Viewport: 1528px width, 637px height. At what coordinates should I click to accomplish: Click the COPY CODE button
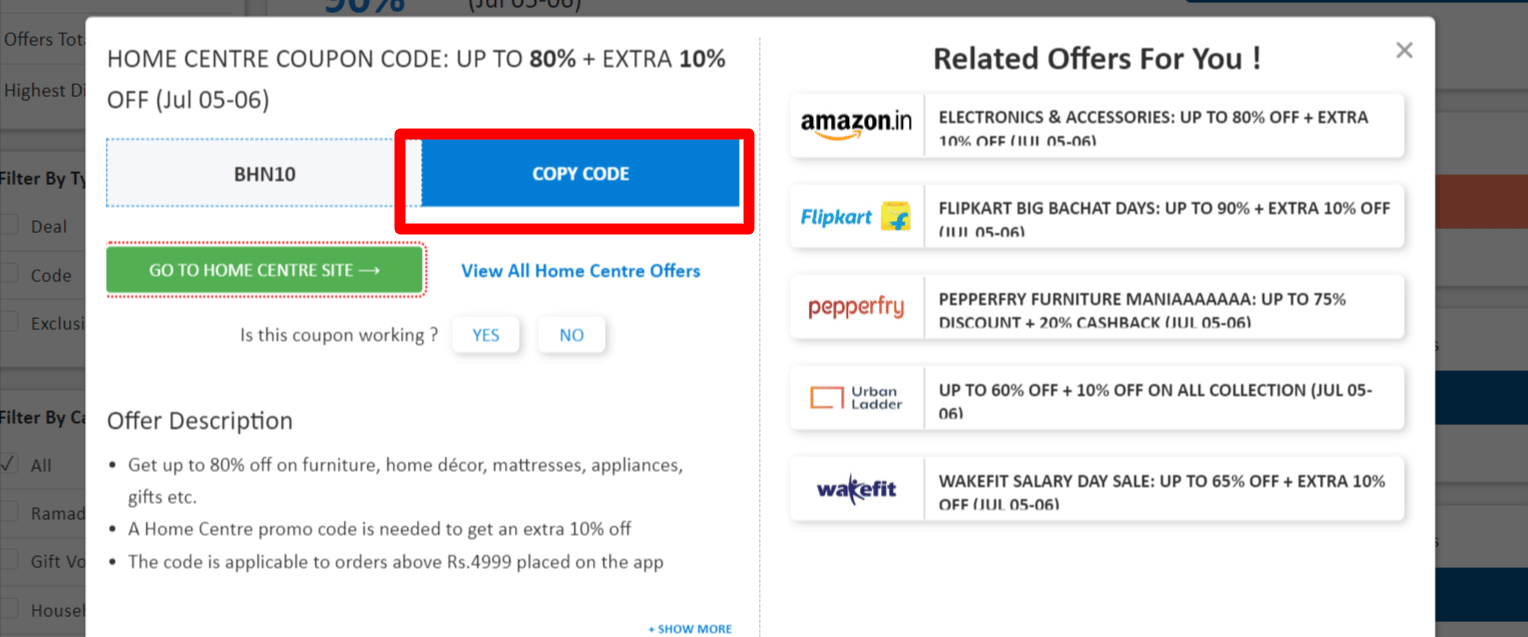tap(580, 173)
